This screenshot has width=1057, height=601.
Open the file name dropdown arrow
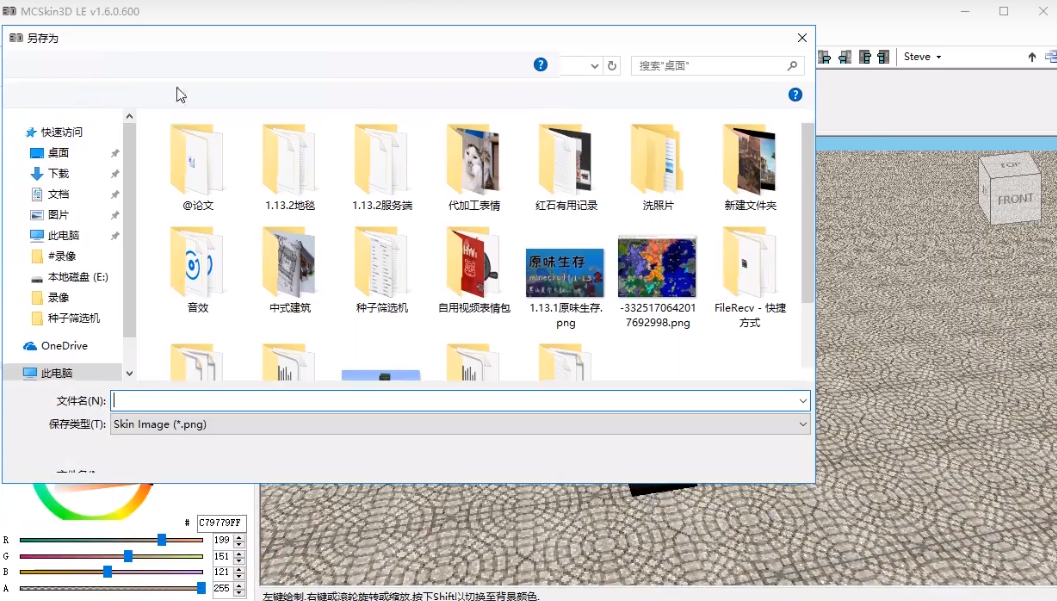pyautogui.click(x=802, y=401)
